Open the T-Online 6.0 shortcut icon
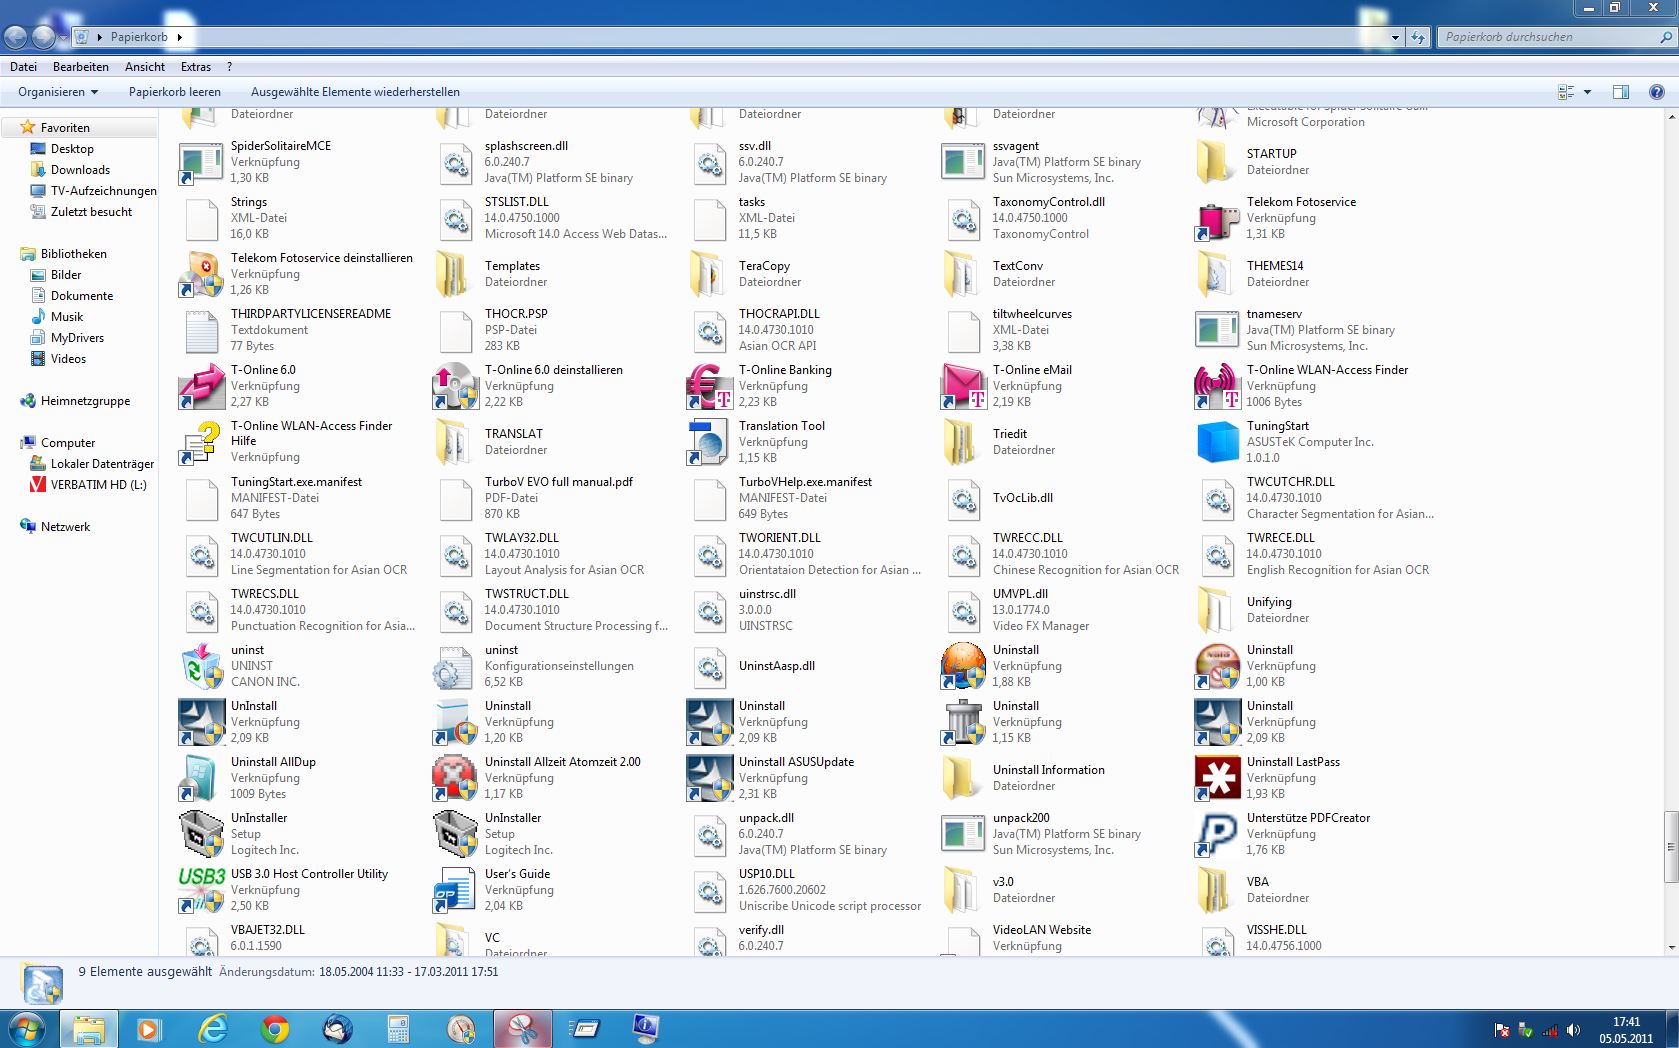 202,386
